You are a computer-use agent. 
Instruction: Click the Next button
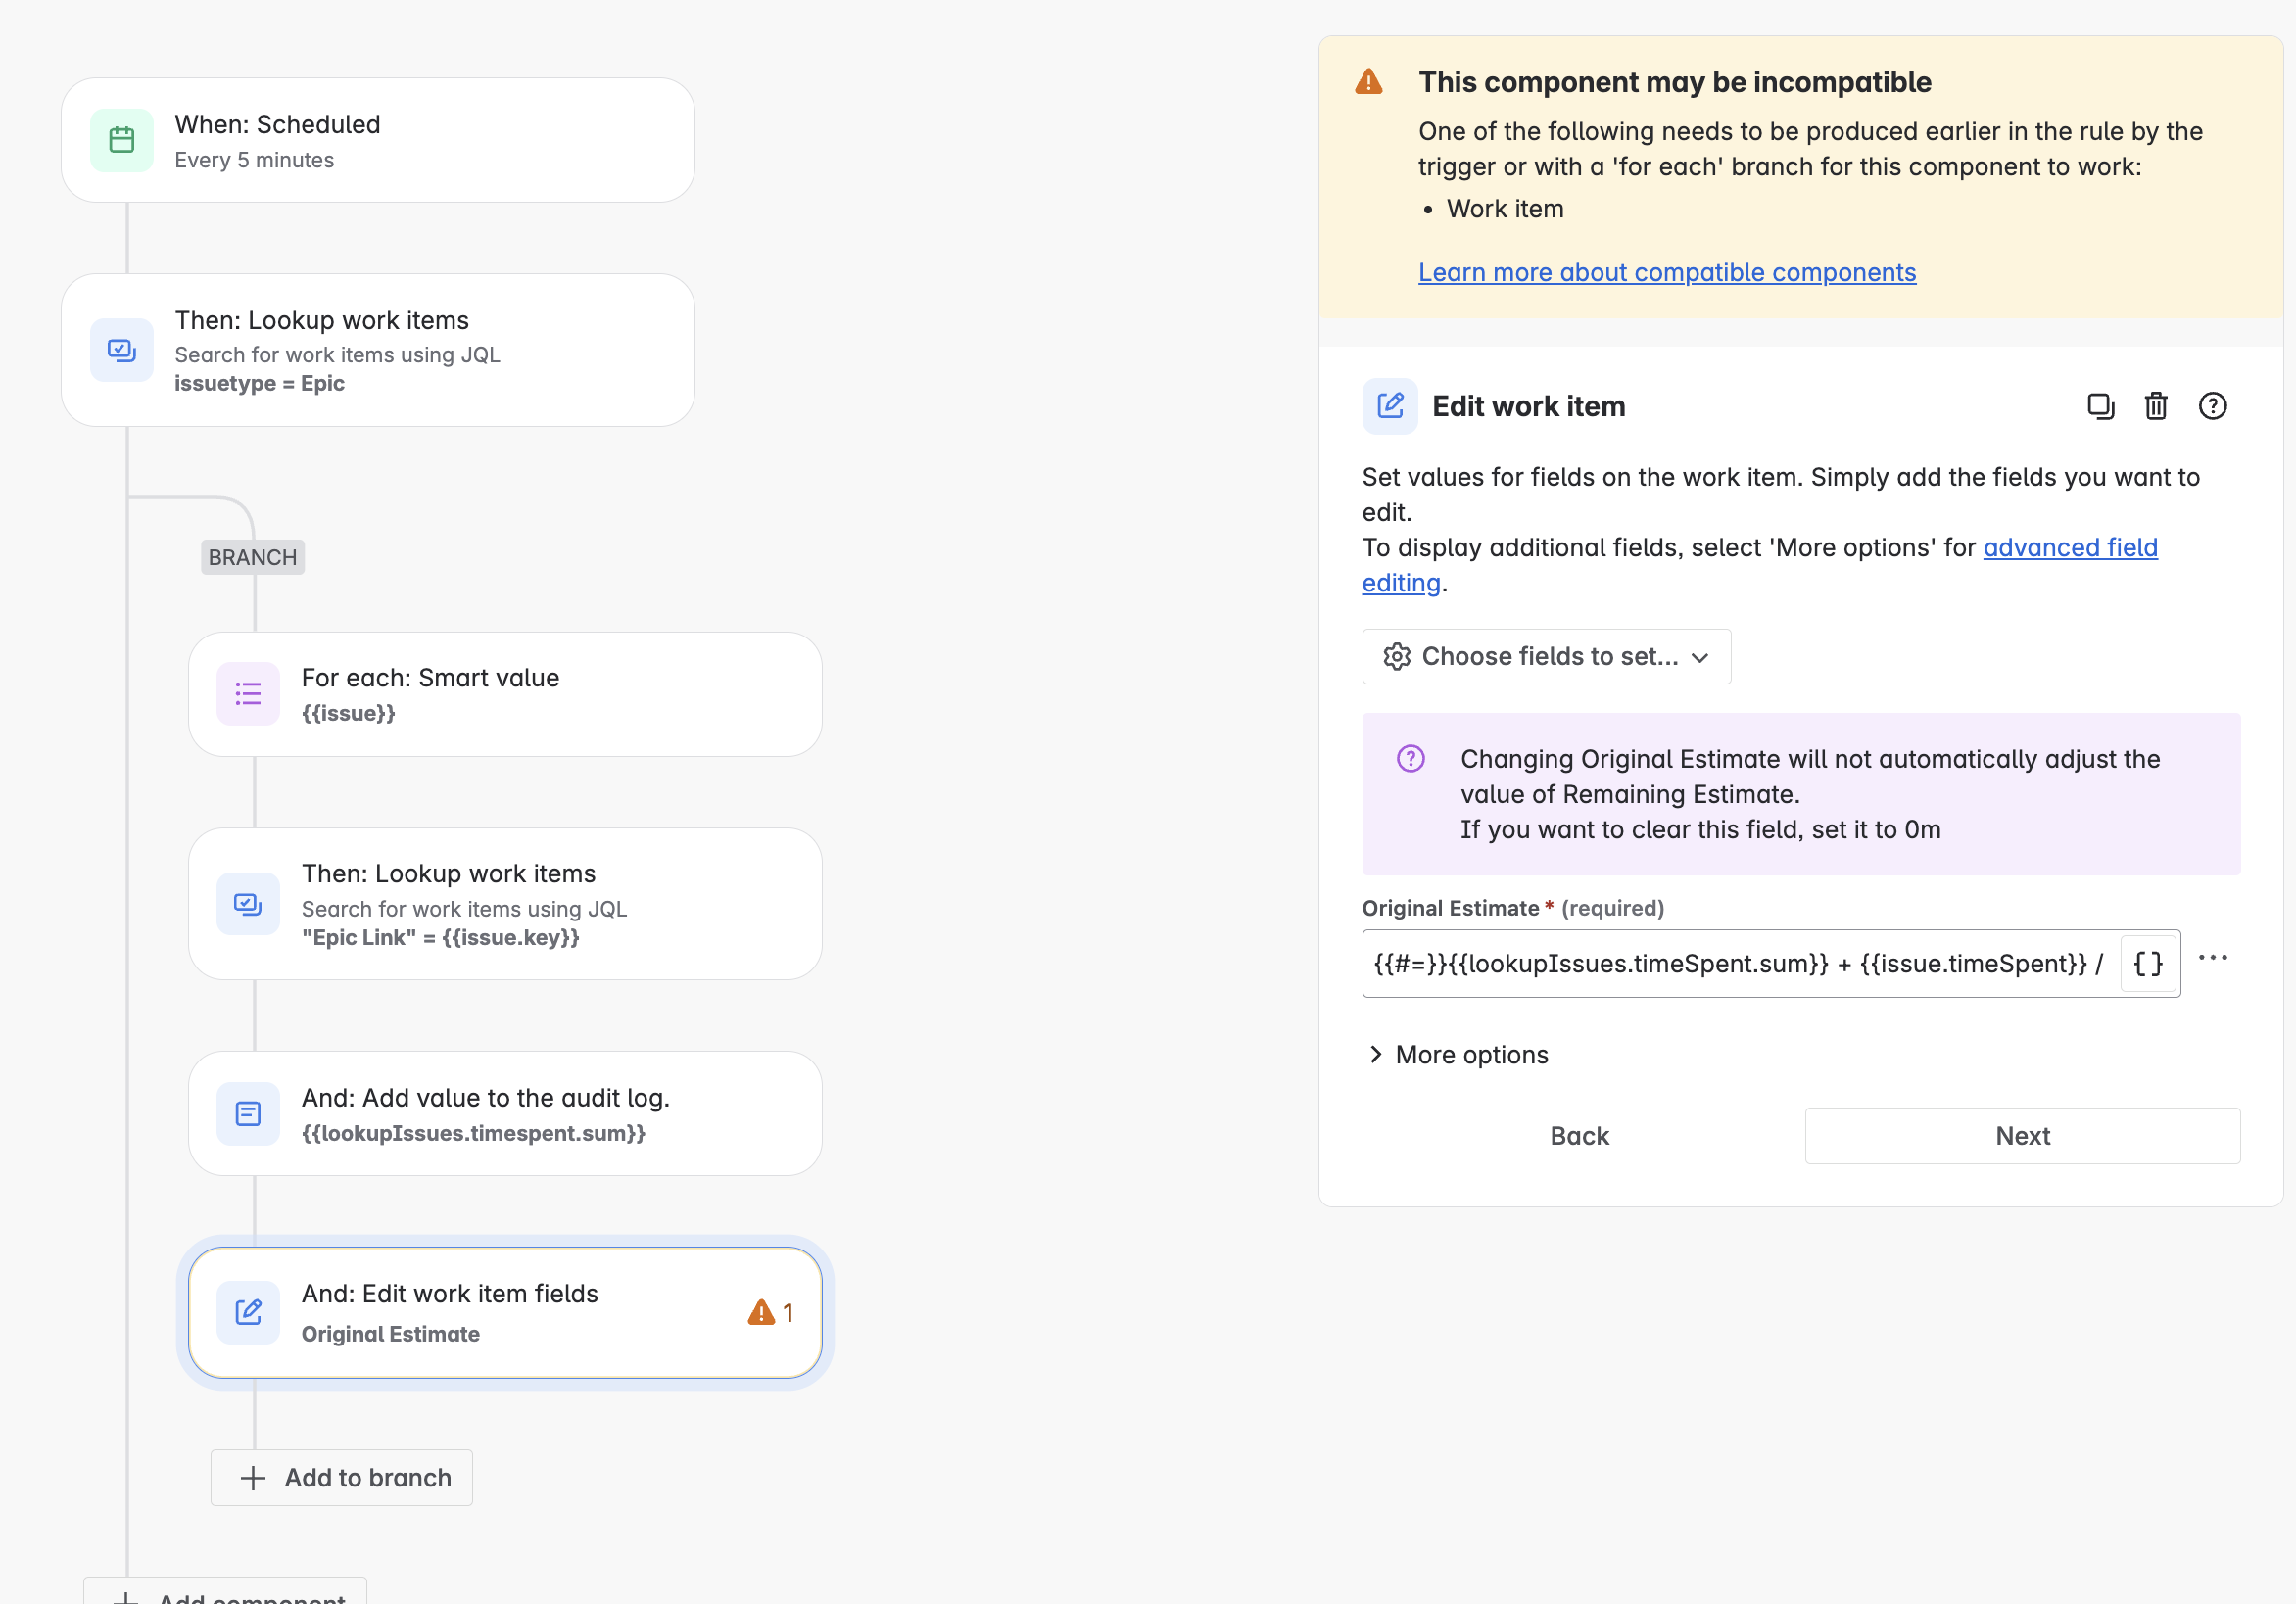click(x=2022, y=1136)
